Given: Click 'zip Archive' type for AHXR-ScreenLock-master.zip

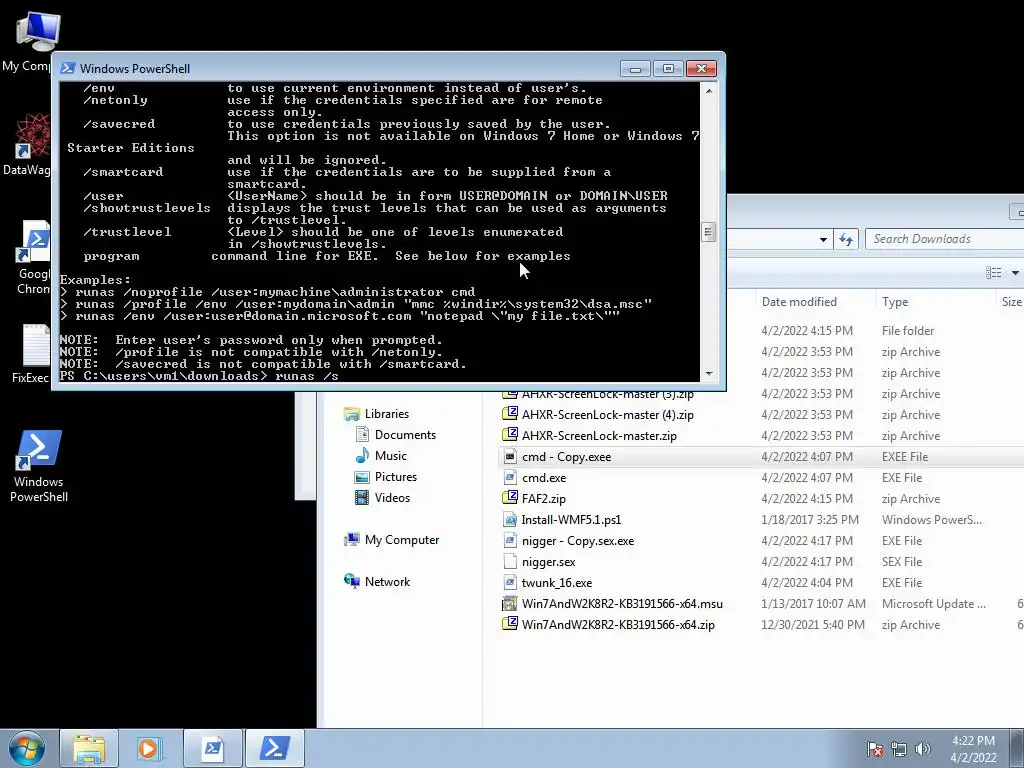Looking at the screenshot, I should point(910,436).
